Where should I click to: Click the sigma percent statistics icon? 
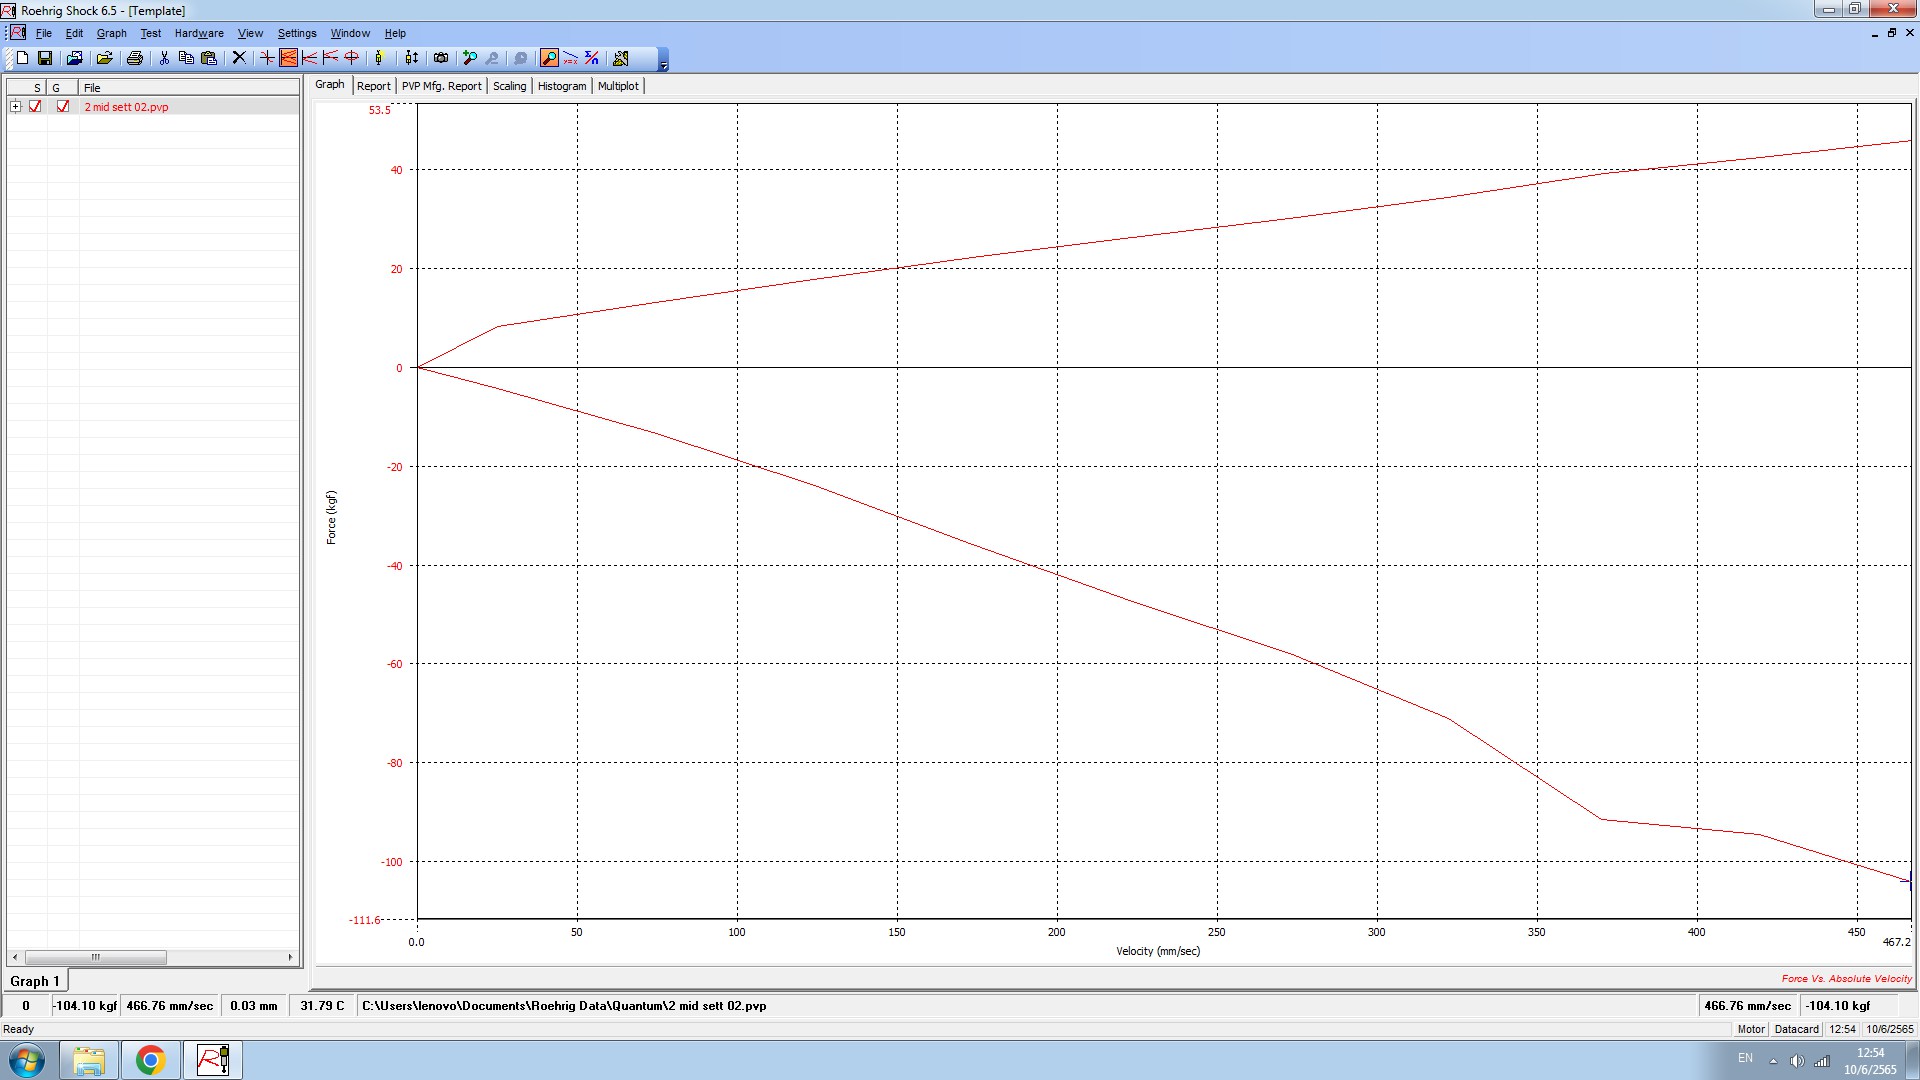coord(592,58)
